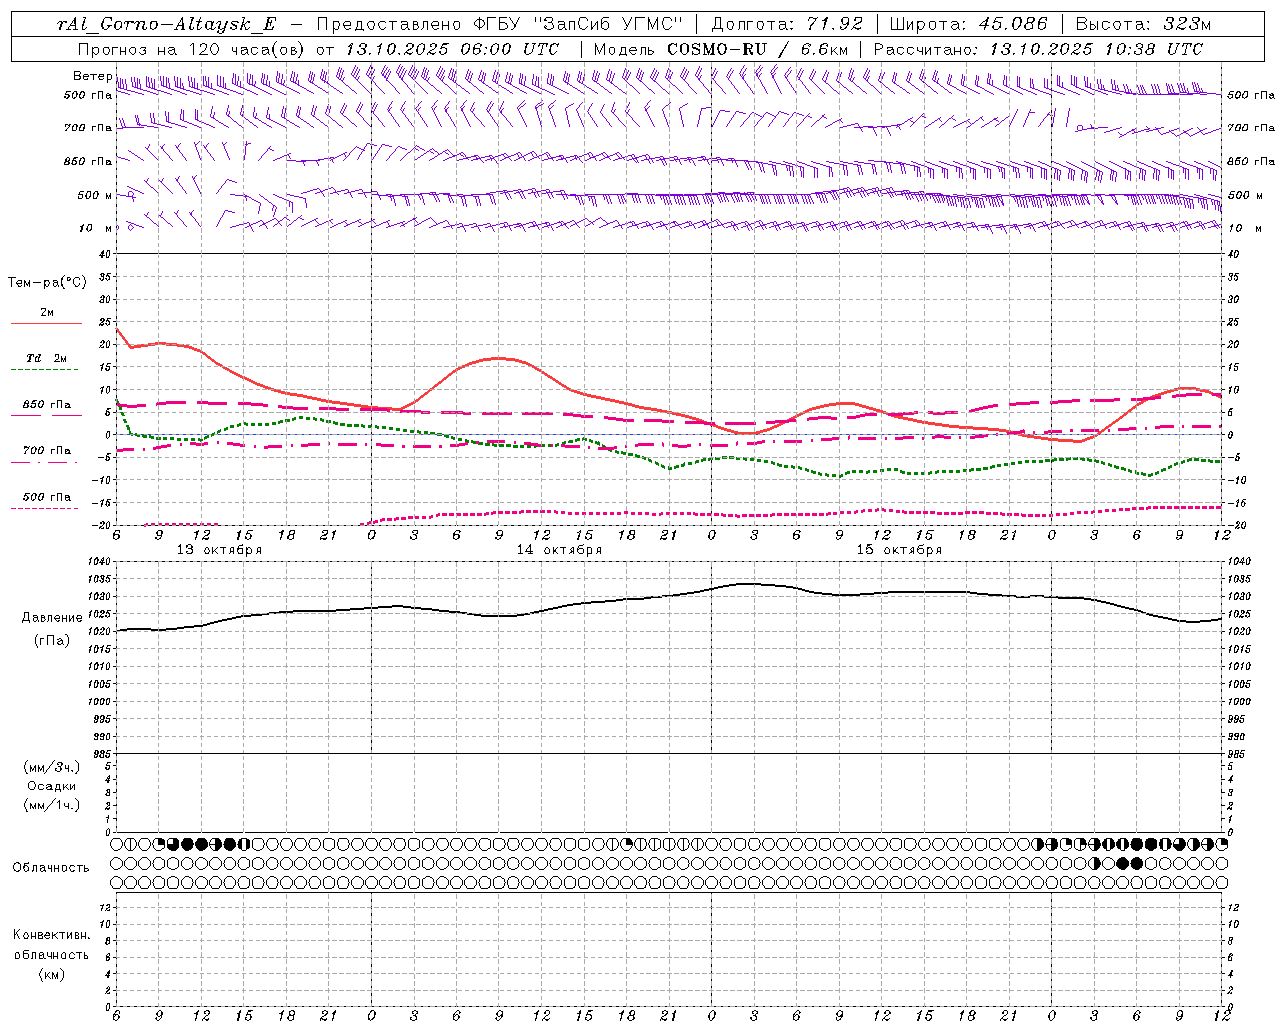The image size is (1280, 1024).
Task: Select the (мм/3ч.) precipitation unit label
Action: click(x=52, y=767)
